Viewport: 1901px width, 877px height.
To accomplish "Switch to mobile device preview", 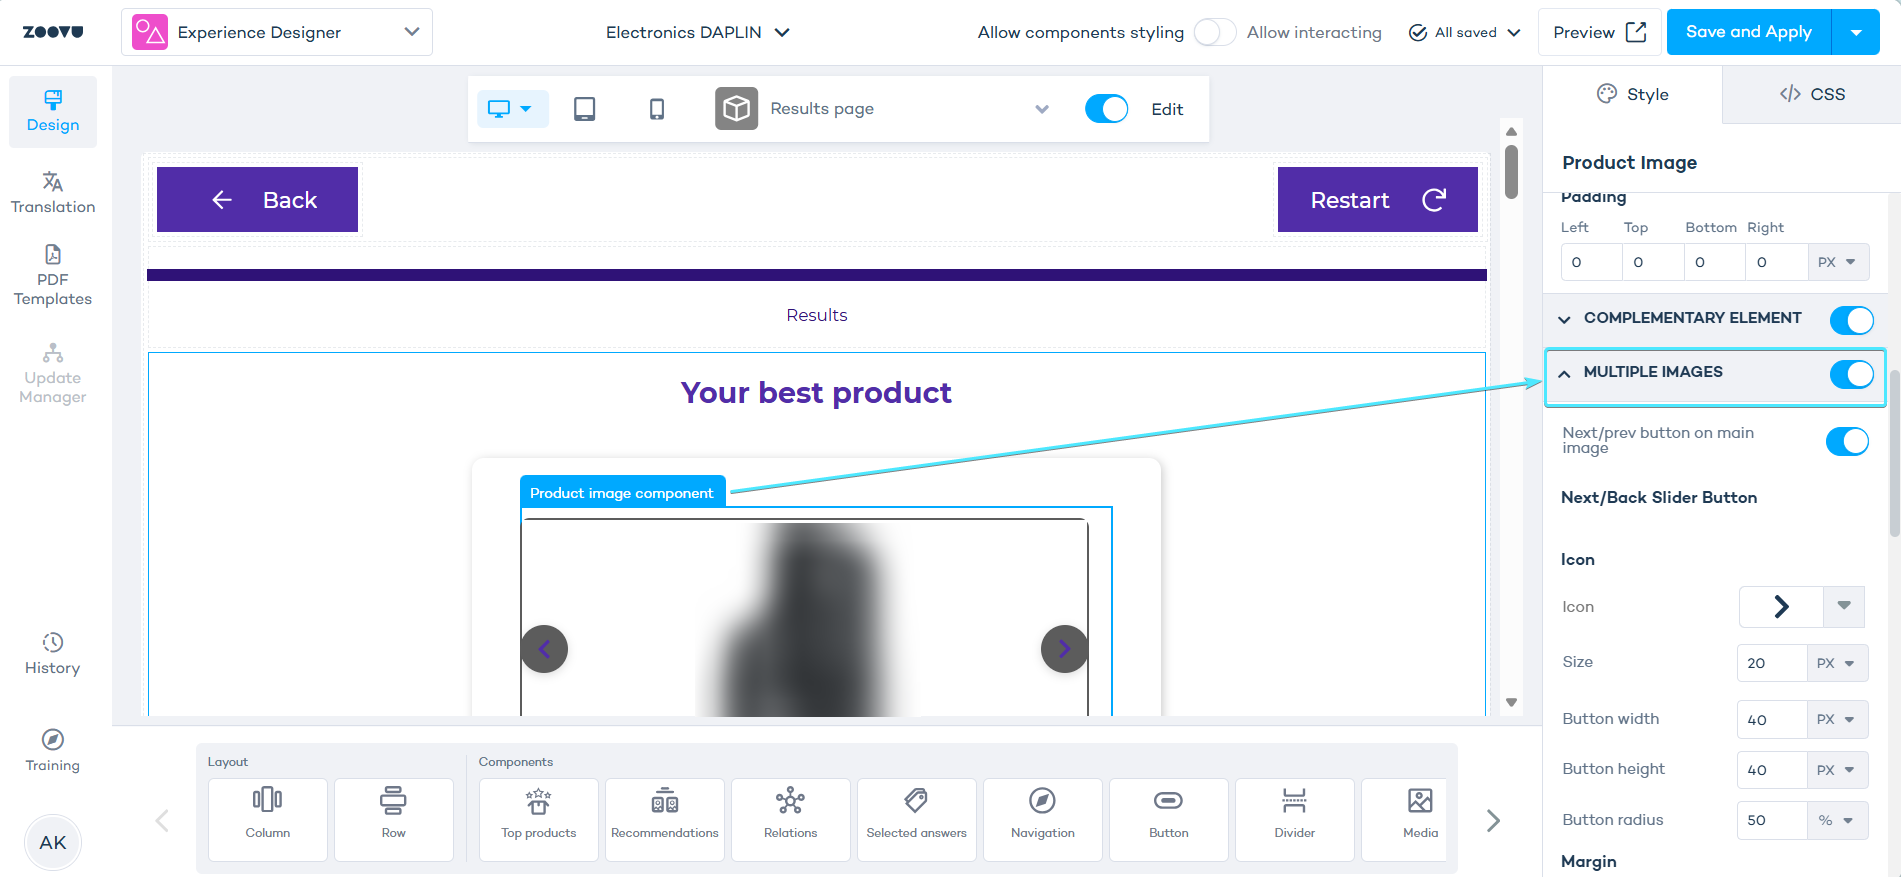I will 656,109.
